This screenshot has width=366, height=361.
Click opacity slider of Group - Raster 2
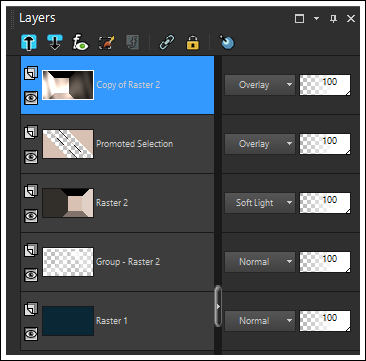[x=325, y=262]
